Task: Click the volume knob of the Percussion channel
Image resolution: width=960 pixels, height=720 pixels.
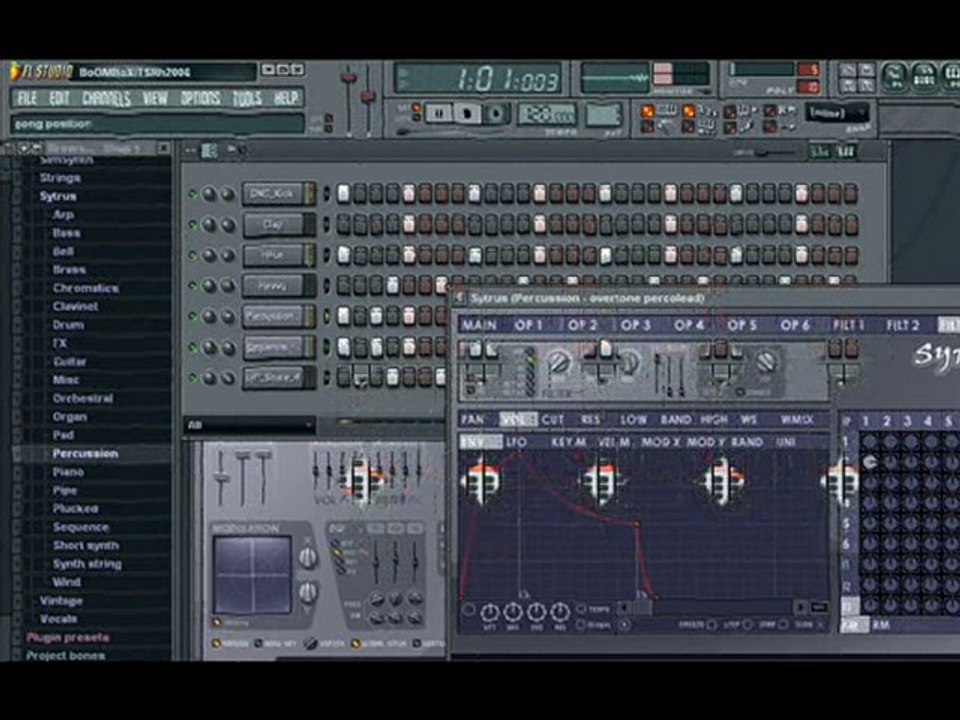Action: (228, 317)
